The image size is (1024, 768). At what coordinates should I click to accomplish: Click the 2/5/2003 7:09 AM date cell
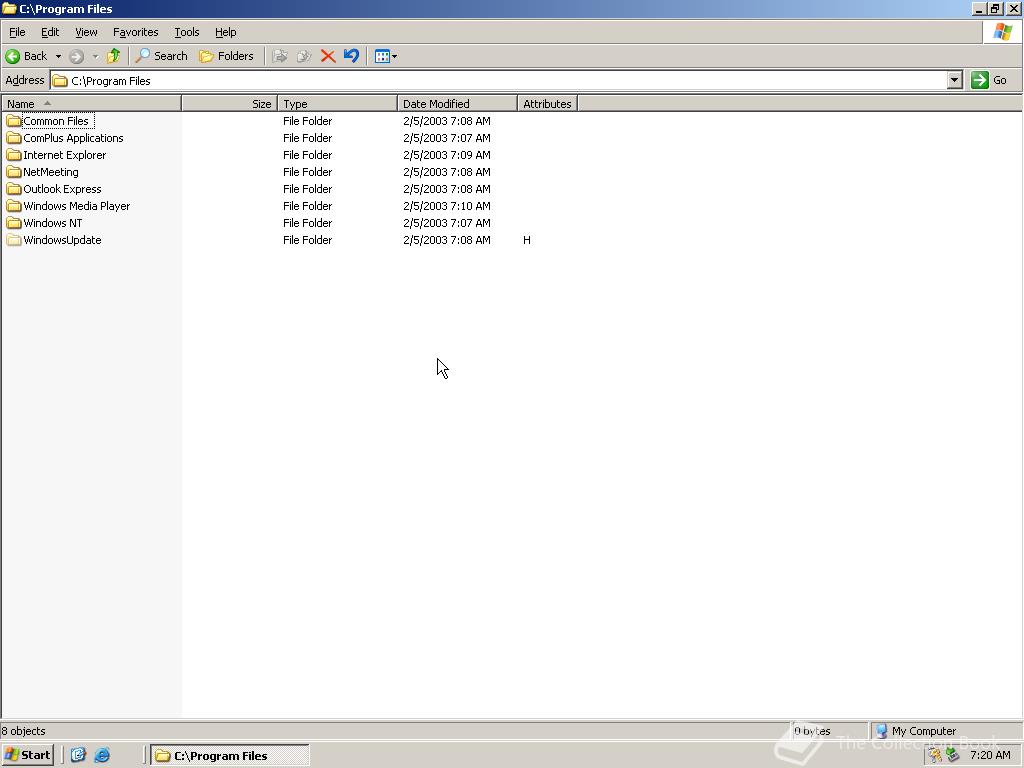pyautogui.click(x=447, y=155)
